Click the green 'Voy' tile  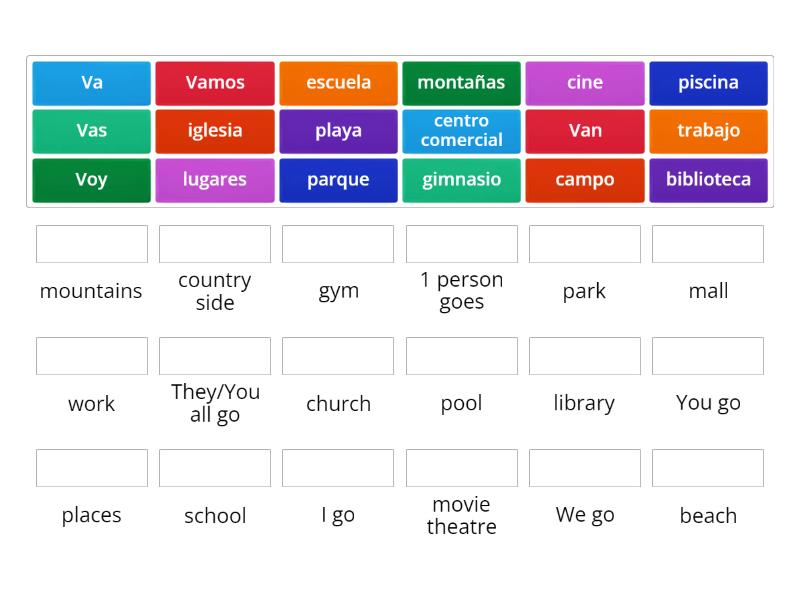tap(91, 180)
